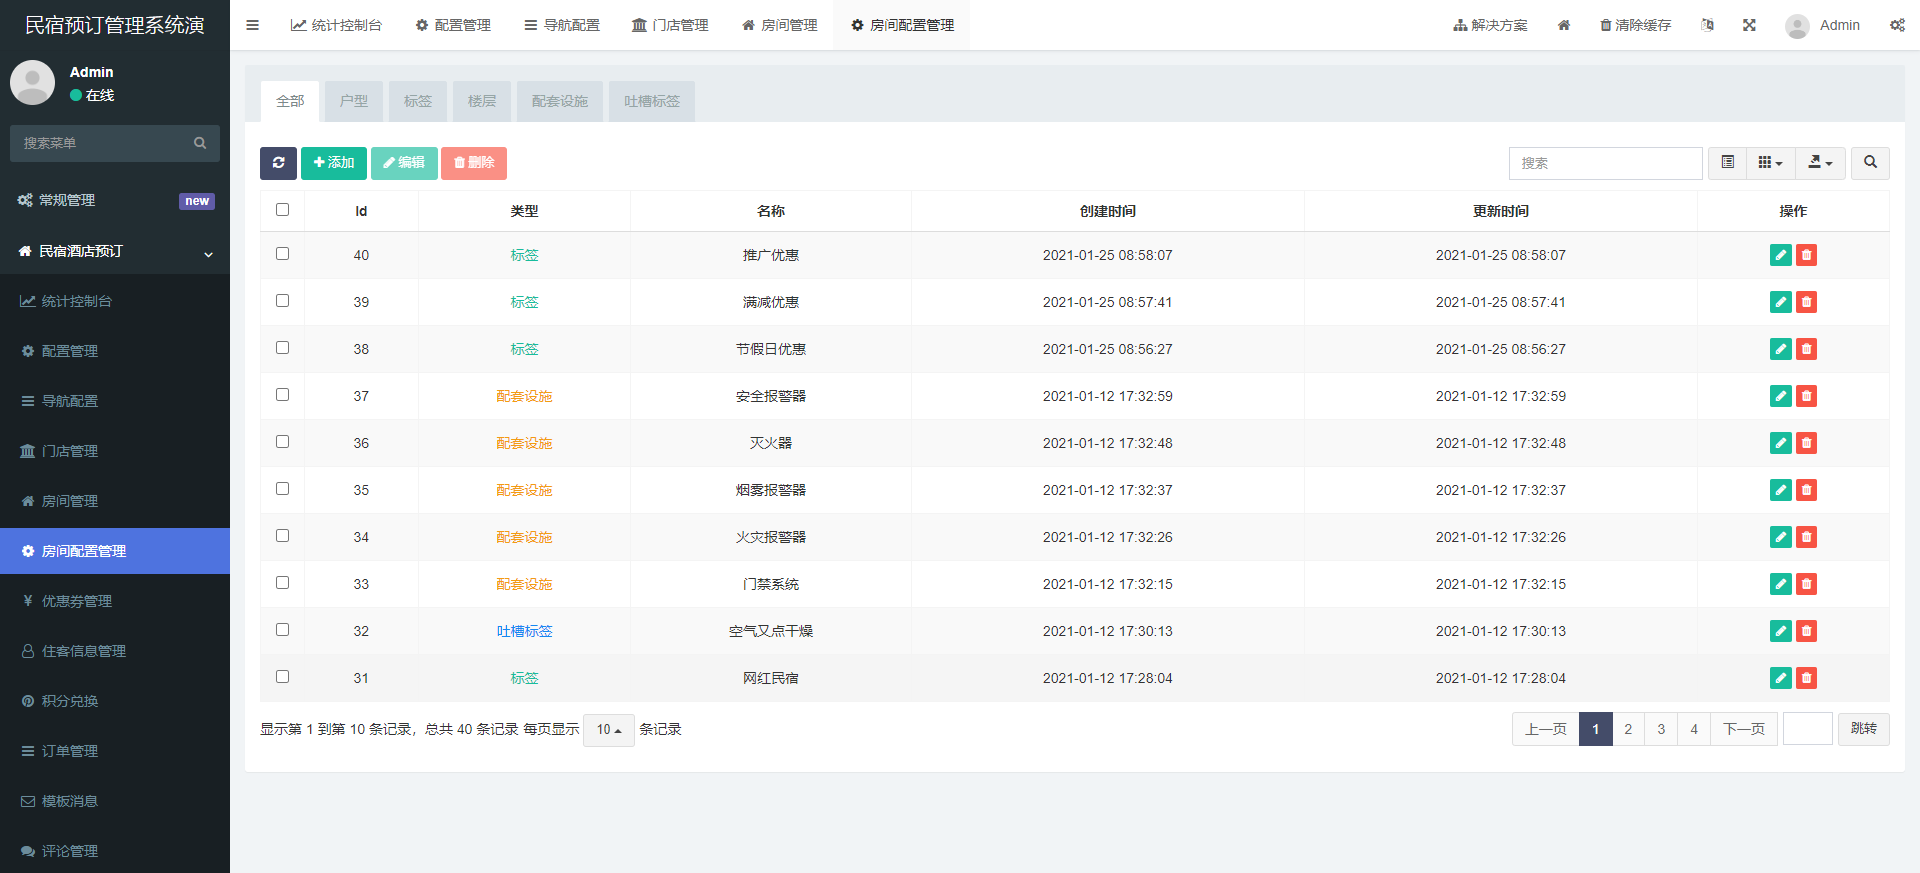Click the red delete icon for row 37

click(1806, 396)
